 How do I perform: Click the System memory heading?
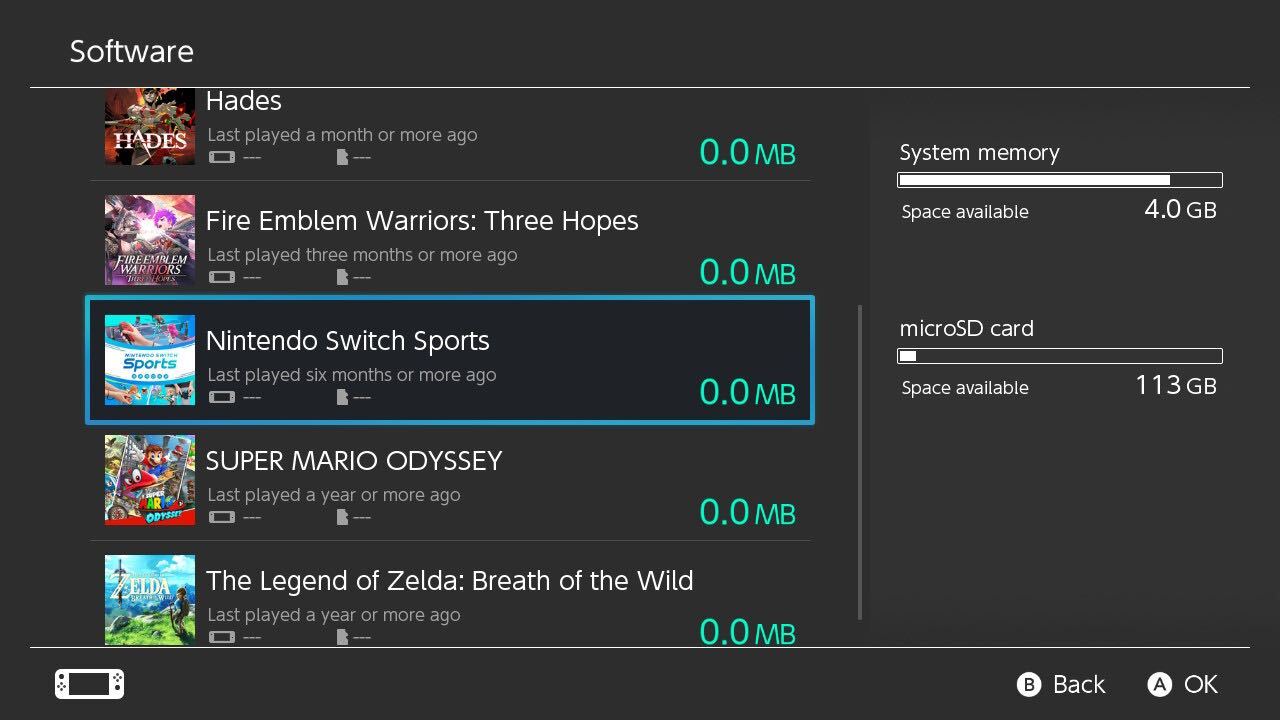979,153
